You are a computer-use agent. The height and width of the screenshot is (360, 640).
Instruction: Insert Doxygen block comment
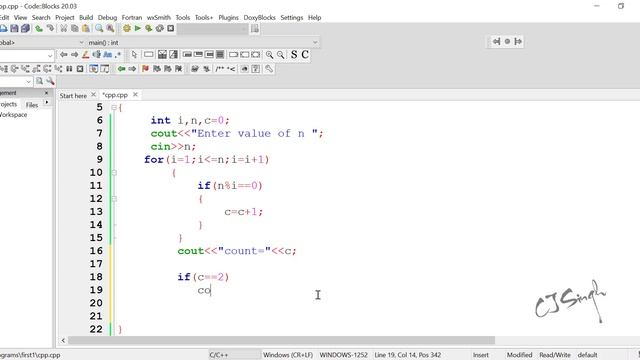220,69
